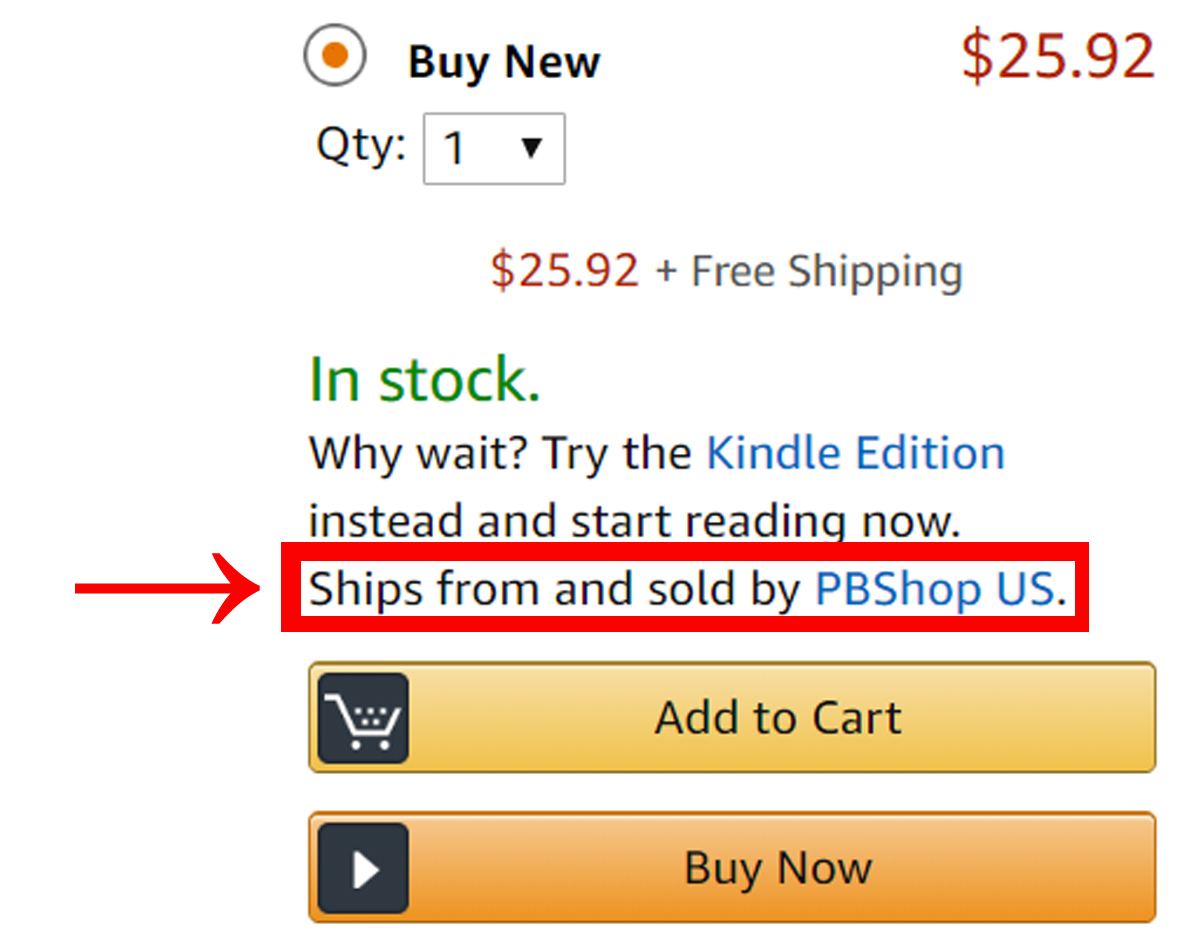Viewport: 1200px width, 935px height.
Task: Click the "Why wait? Try the" text
Action: coord(499,453)
